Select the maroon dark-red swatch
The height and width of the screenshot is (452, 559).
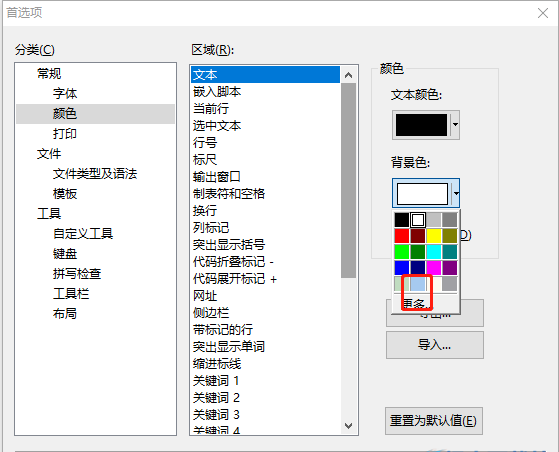point(417,236)
